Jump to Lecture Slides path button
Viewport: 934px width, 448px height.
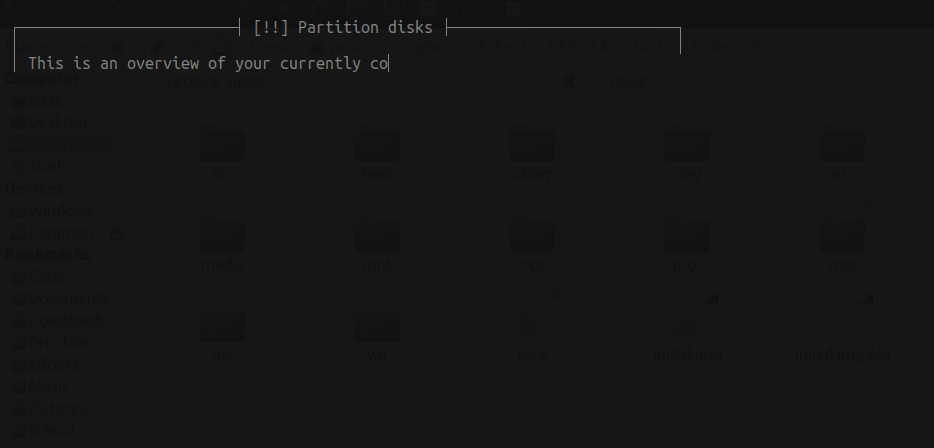[682, 47]
